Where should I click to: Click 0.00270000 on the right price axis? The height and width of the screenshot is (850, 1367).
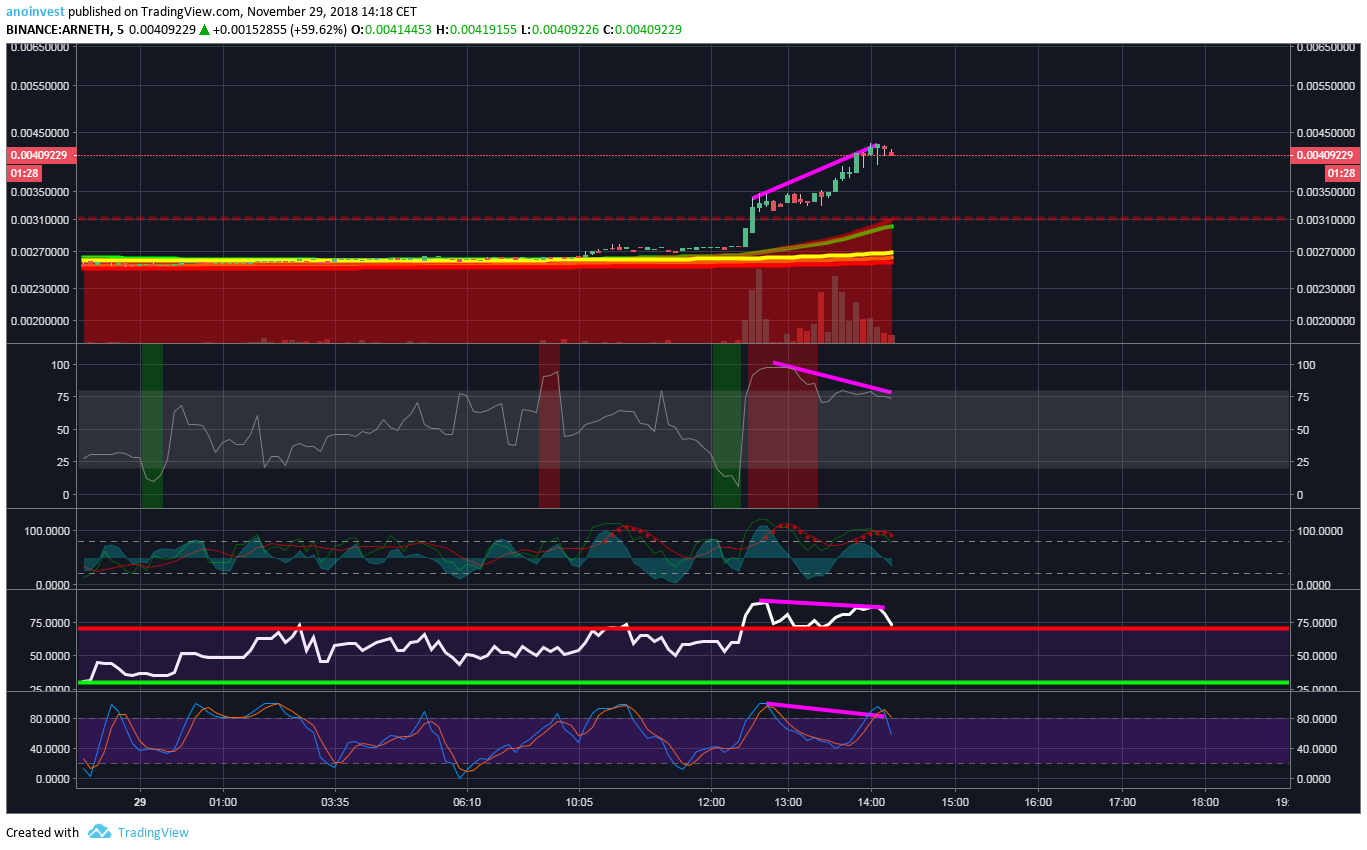pos(1325,253)
